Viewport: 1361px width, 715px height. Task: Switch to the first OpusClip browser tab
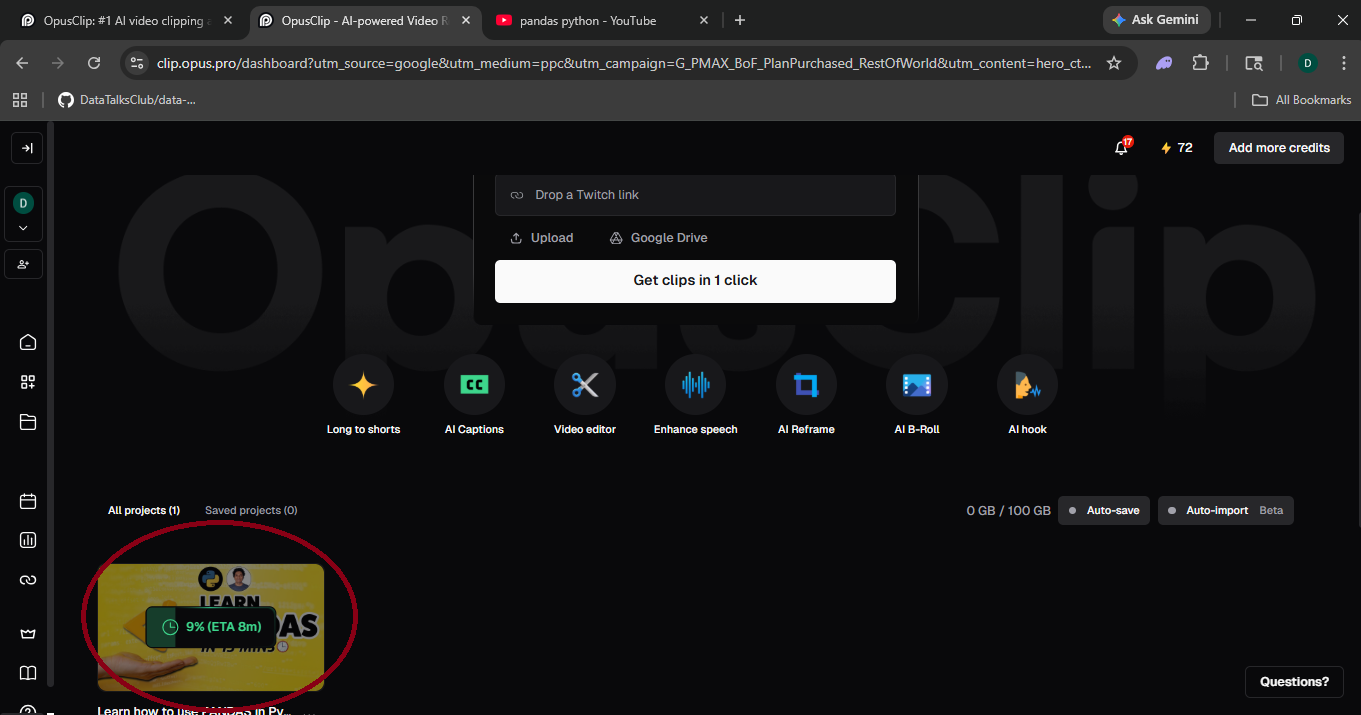coord(128,20)
